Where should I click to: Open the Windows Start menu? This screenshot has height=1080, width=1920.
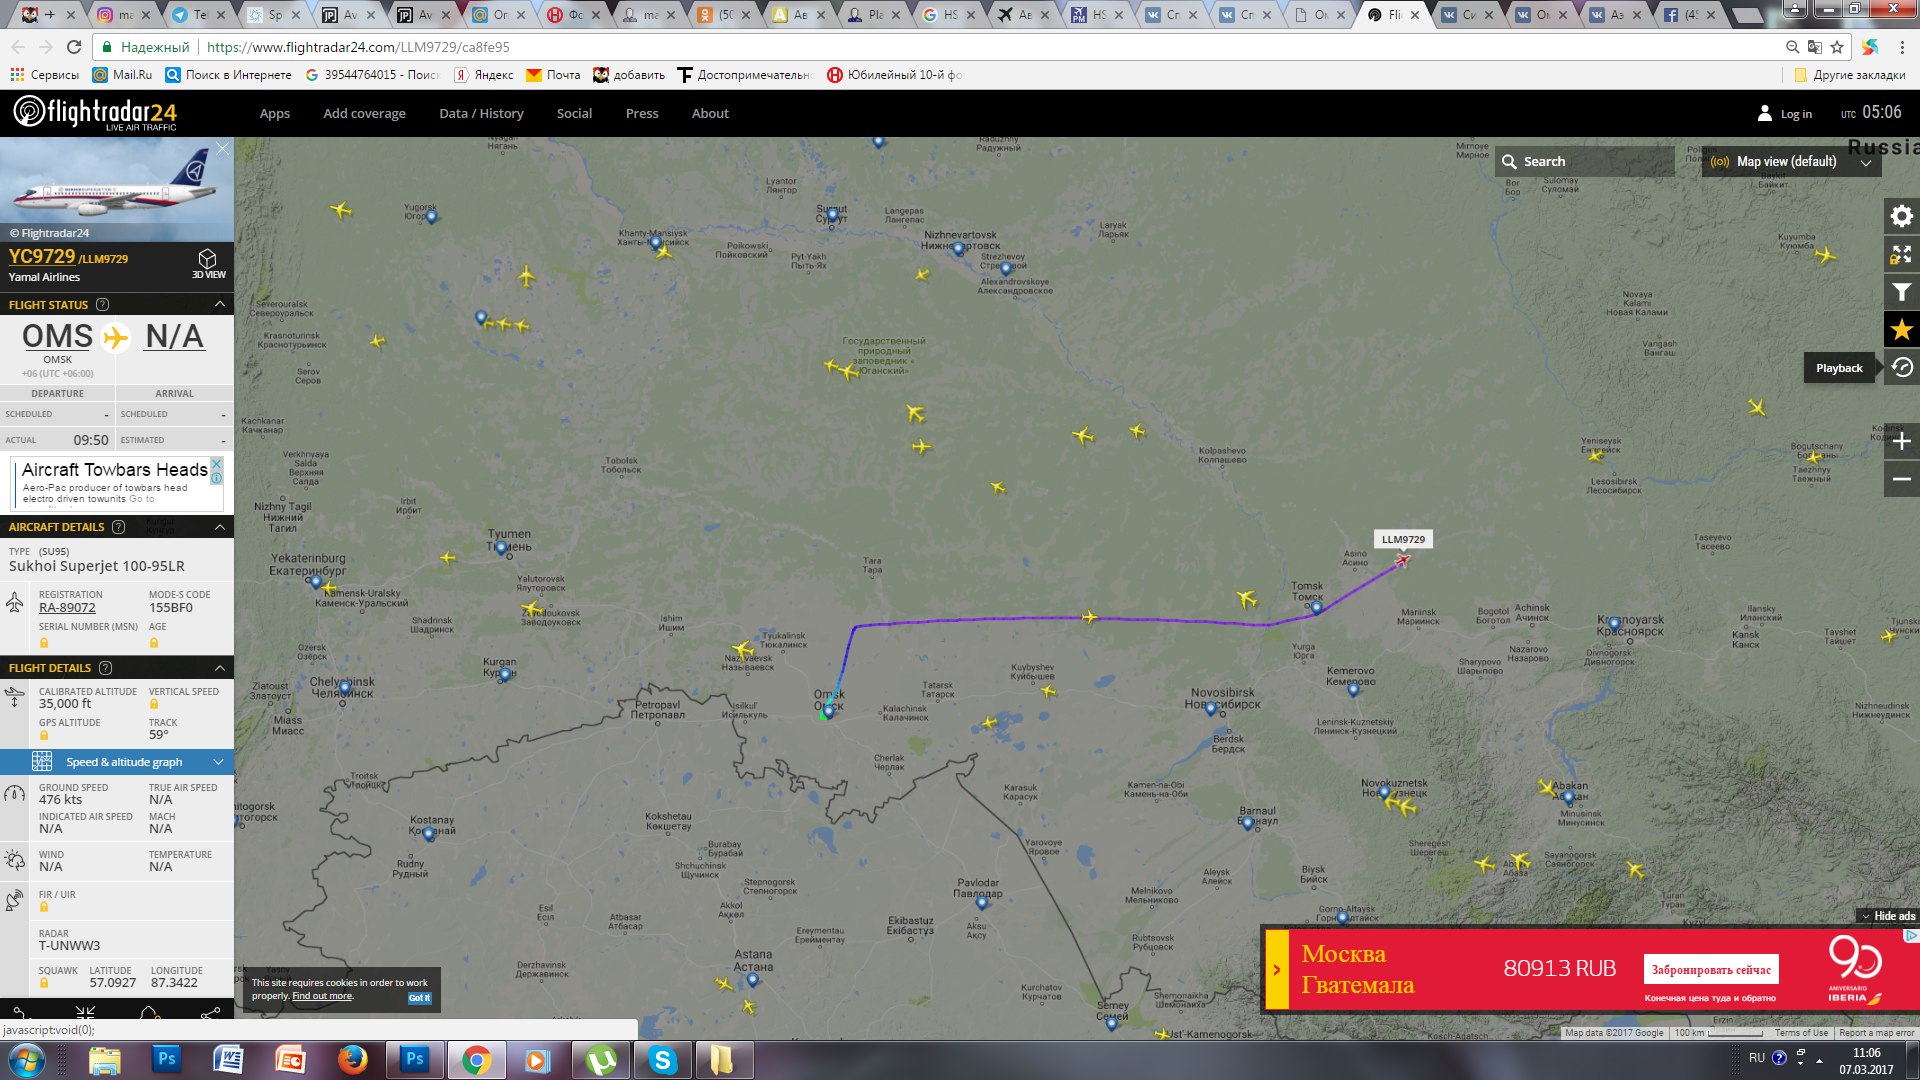[x=27, y=1060]
